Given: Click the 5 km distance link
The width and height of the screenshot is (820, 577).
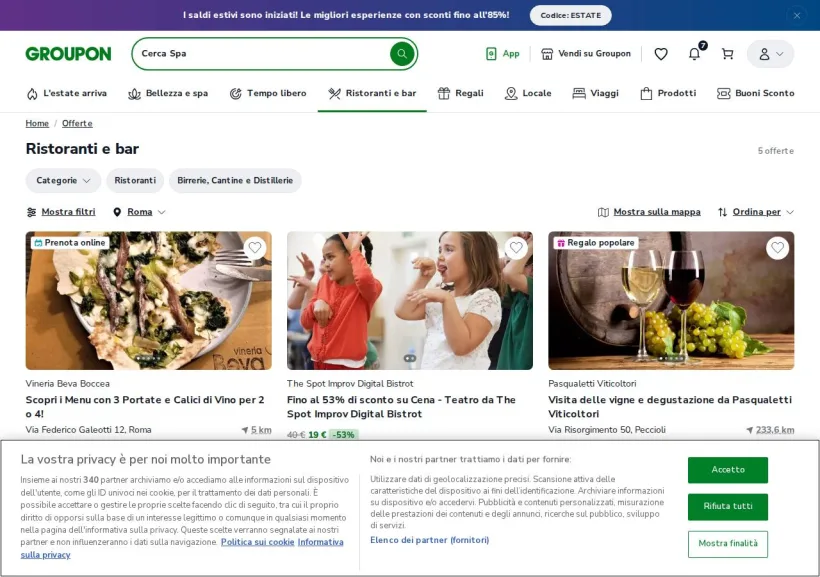Looking at the screenshot, I should click(x=257, y=430).
